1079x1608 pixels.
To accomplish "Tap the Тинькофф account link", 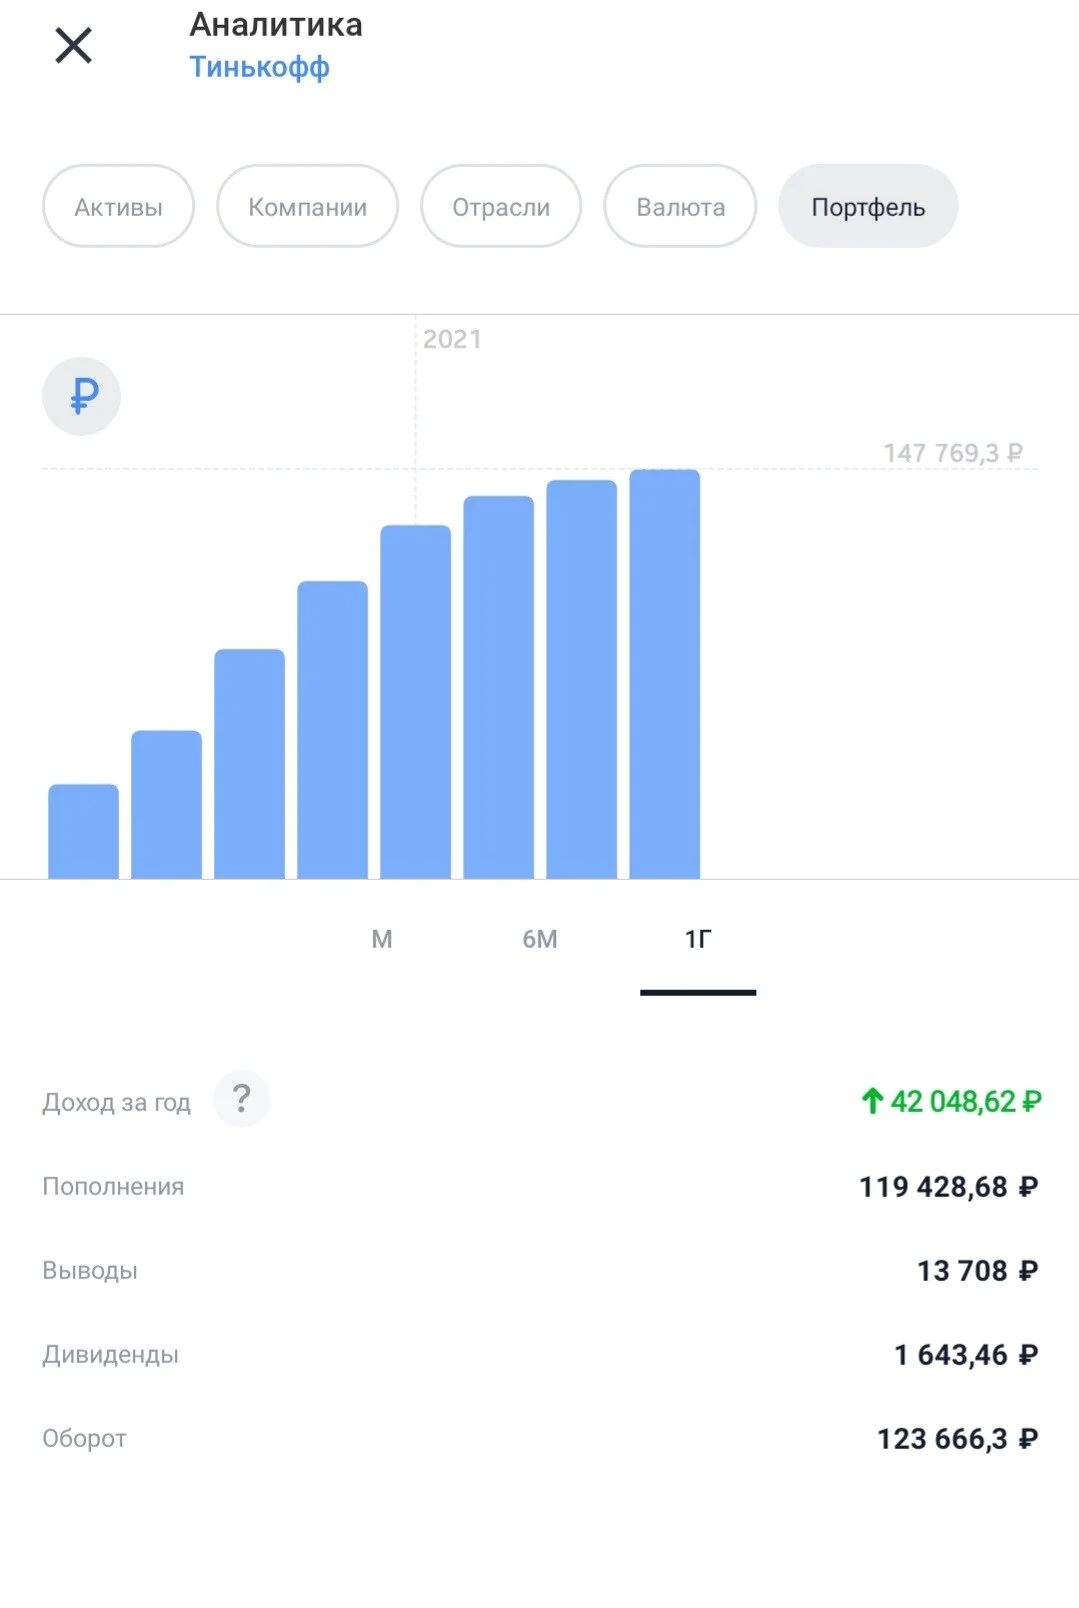I will [259, 67].
